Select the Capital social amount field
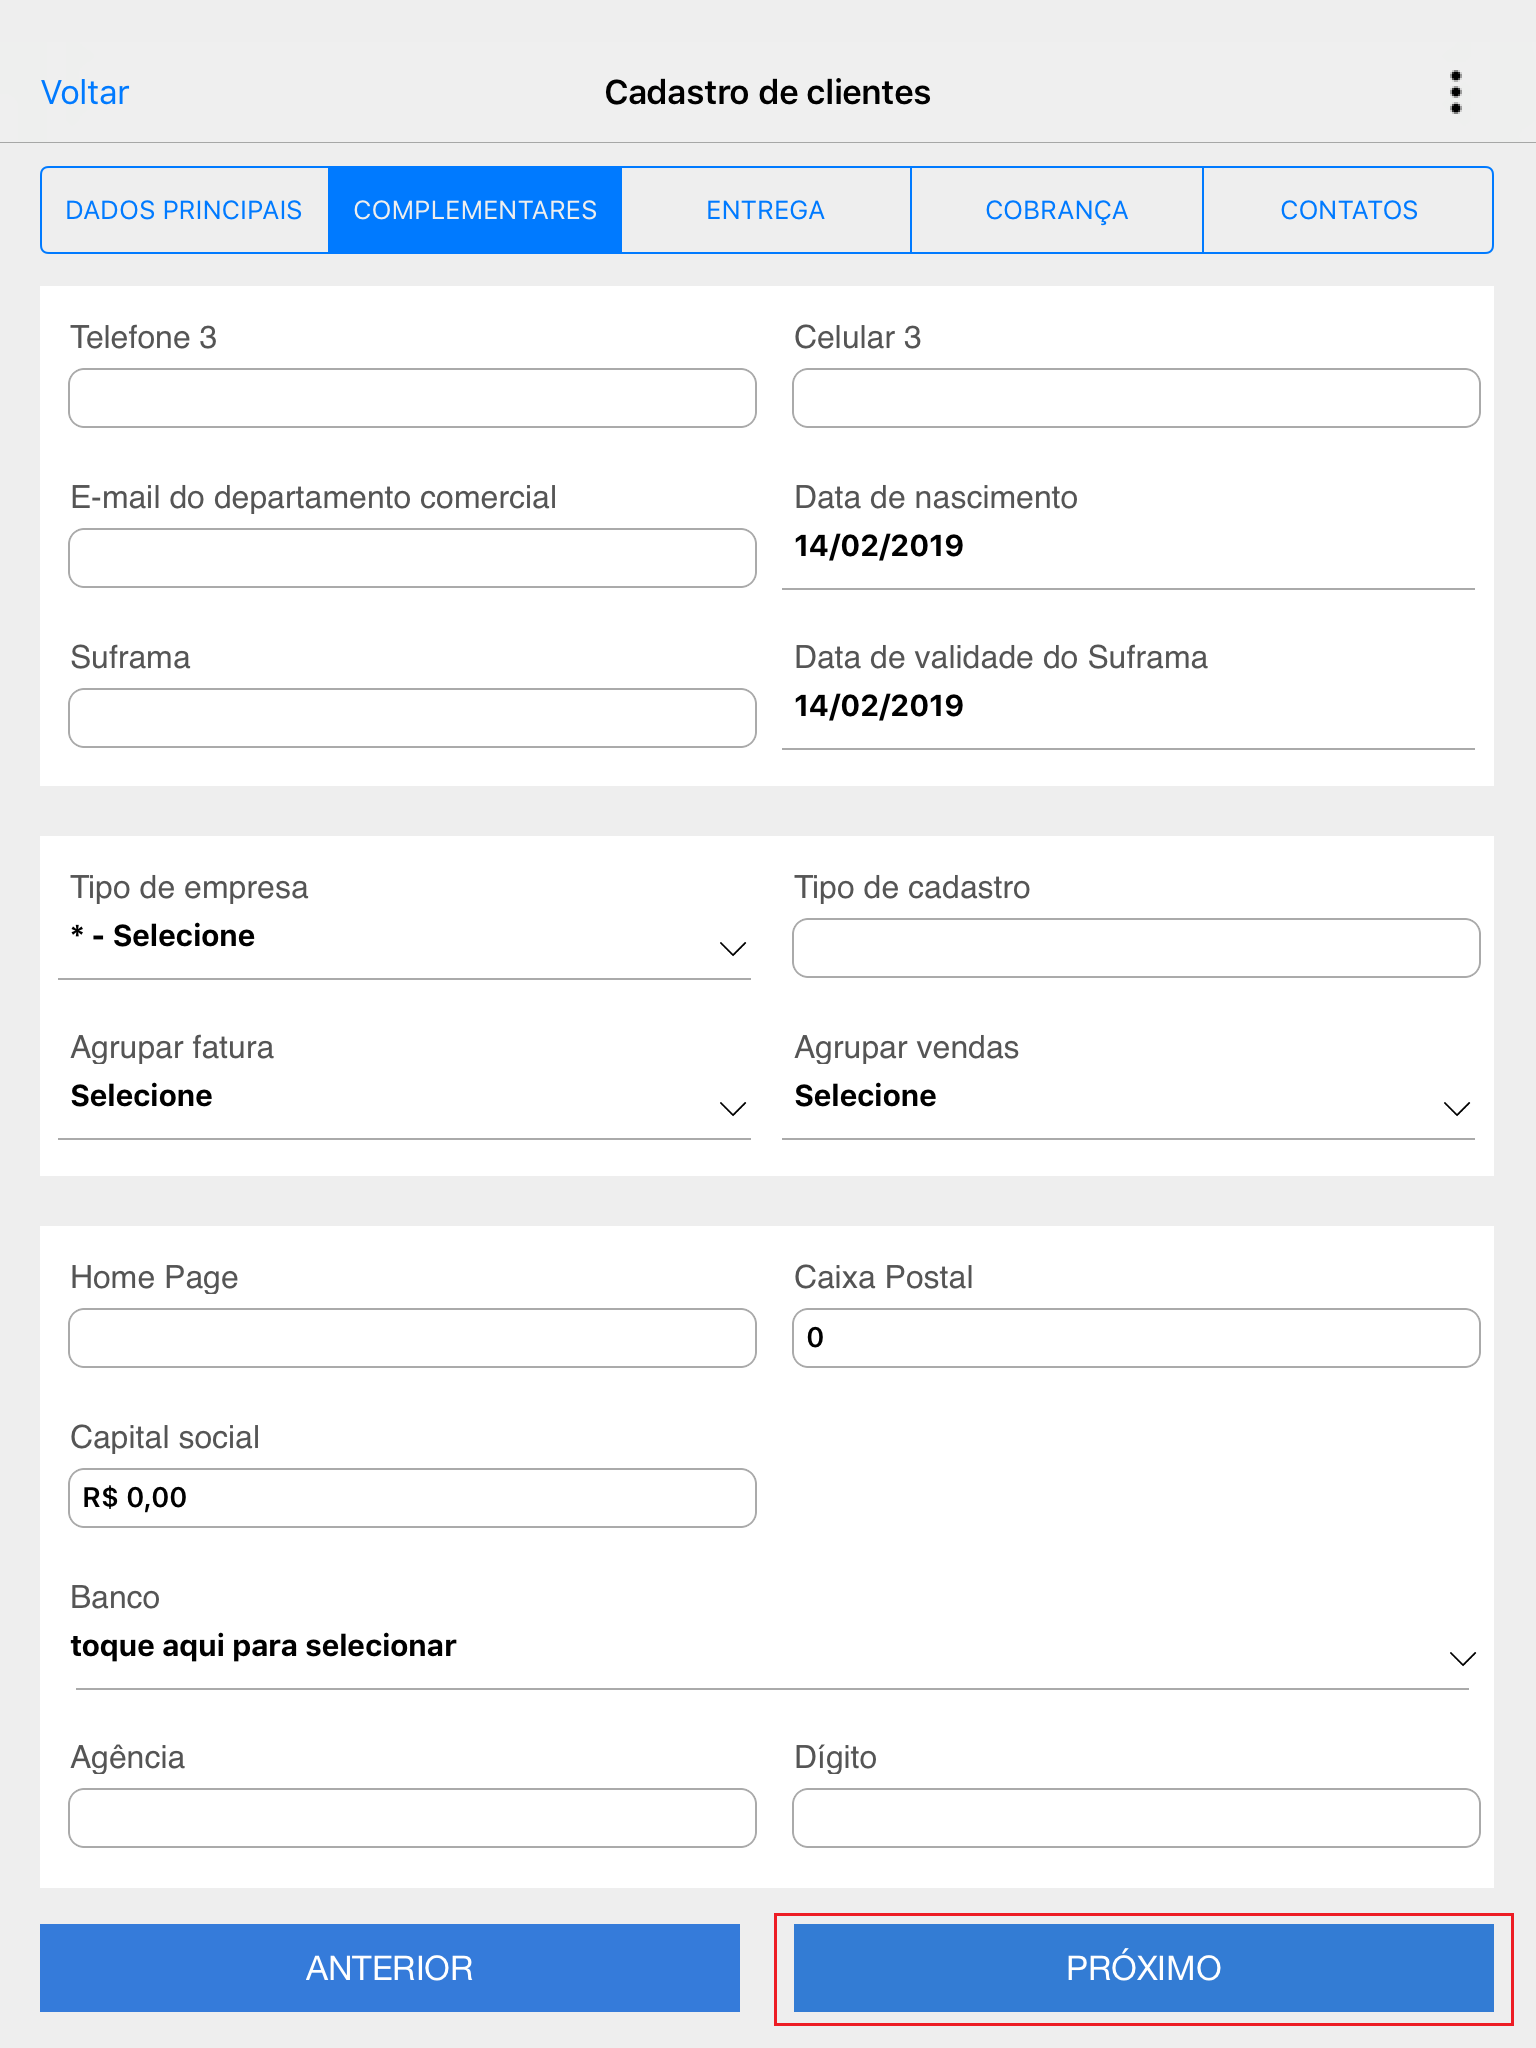The width and height of the screenshot is (1536, 2048). pyautogui.click(x=412, y=1498)
